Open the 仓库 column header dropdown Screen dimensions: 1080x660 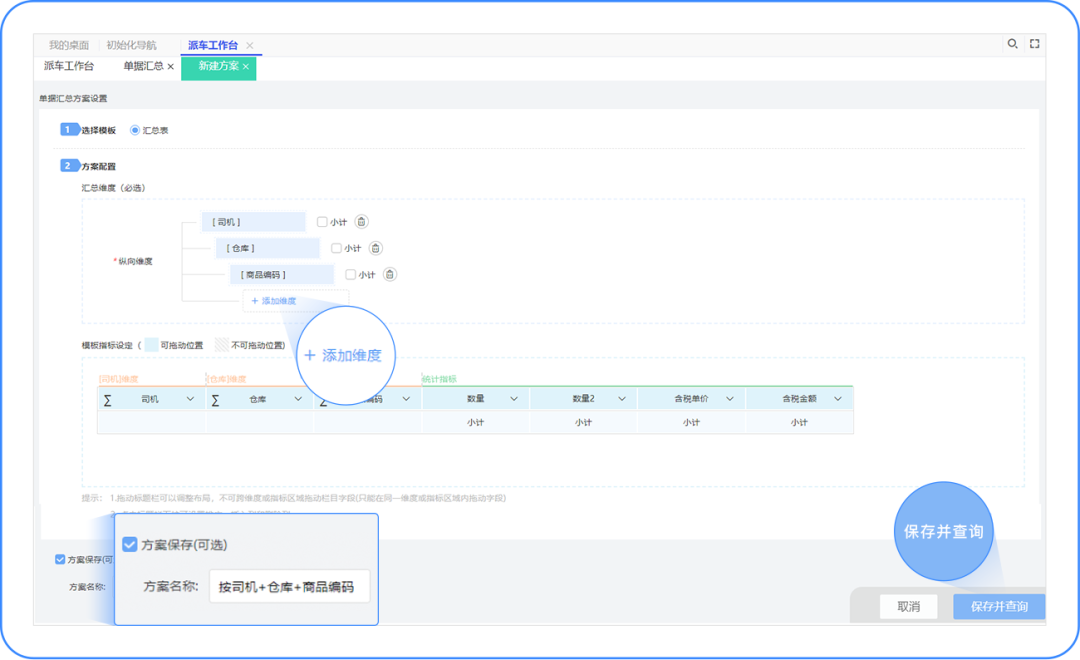pos(298,399)
